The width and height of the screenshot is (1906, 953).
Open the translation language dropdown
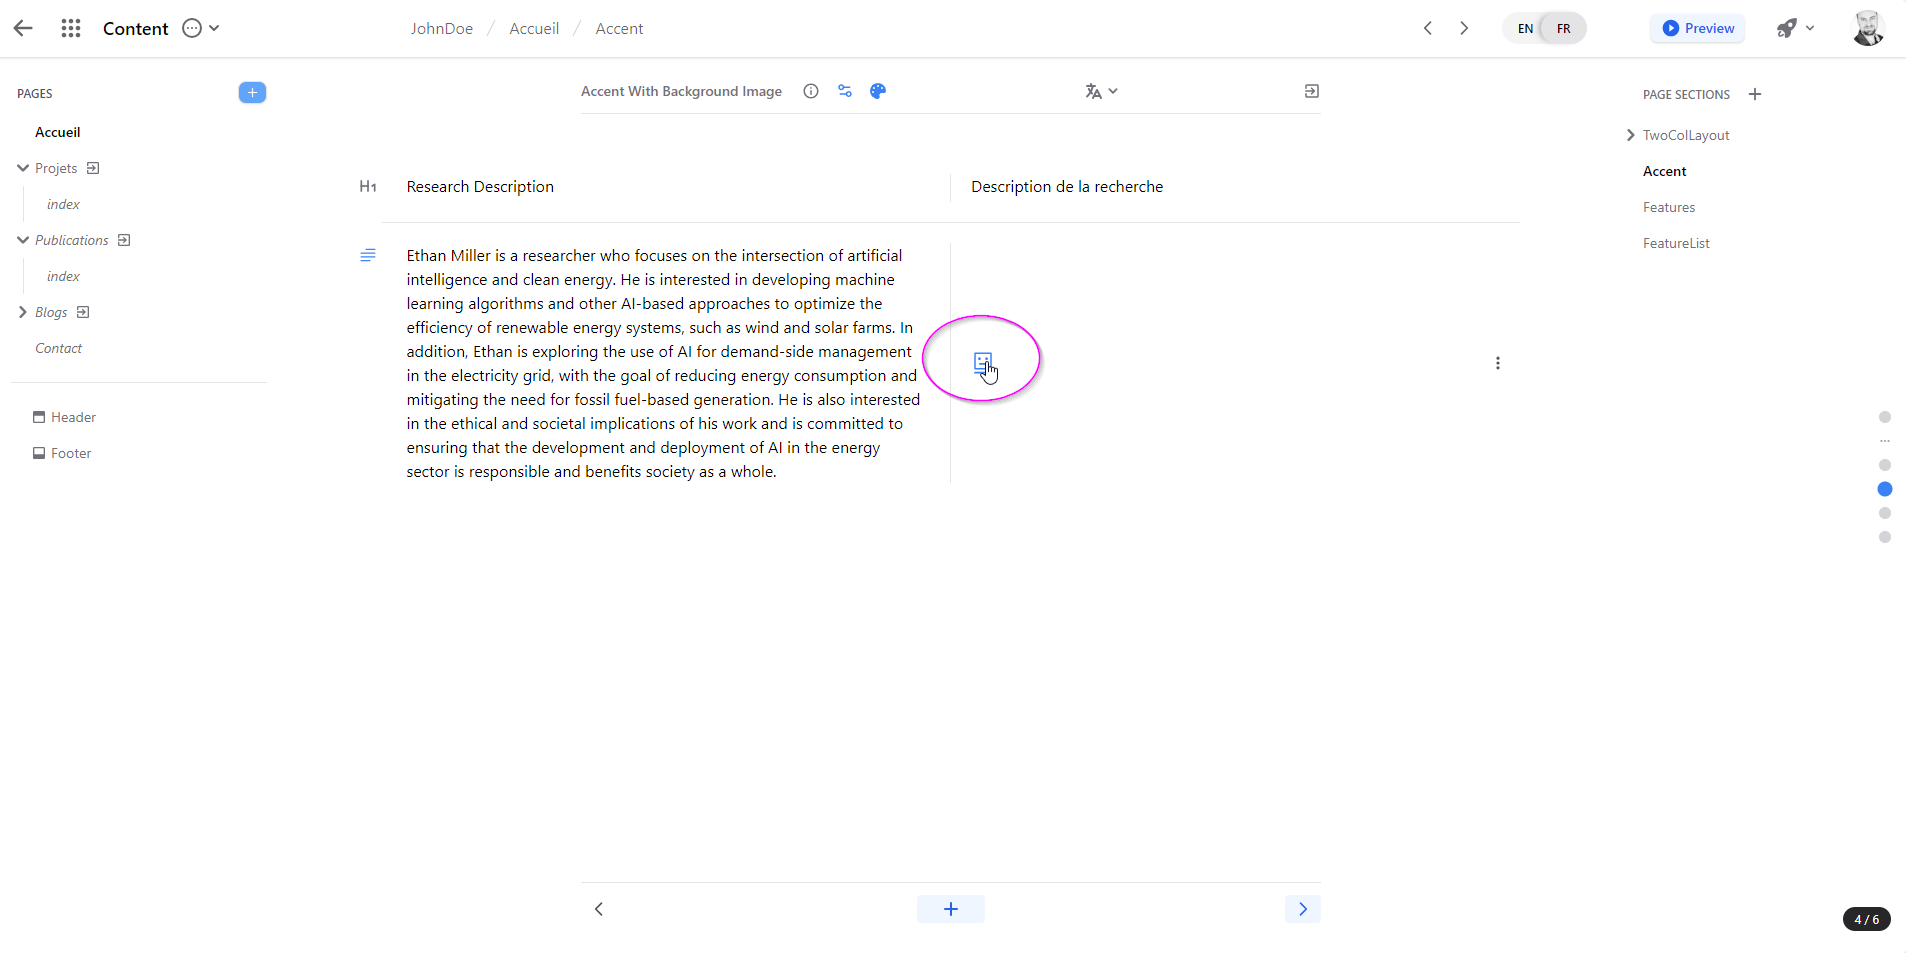(1101, 91)
